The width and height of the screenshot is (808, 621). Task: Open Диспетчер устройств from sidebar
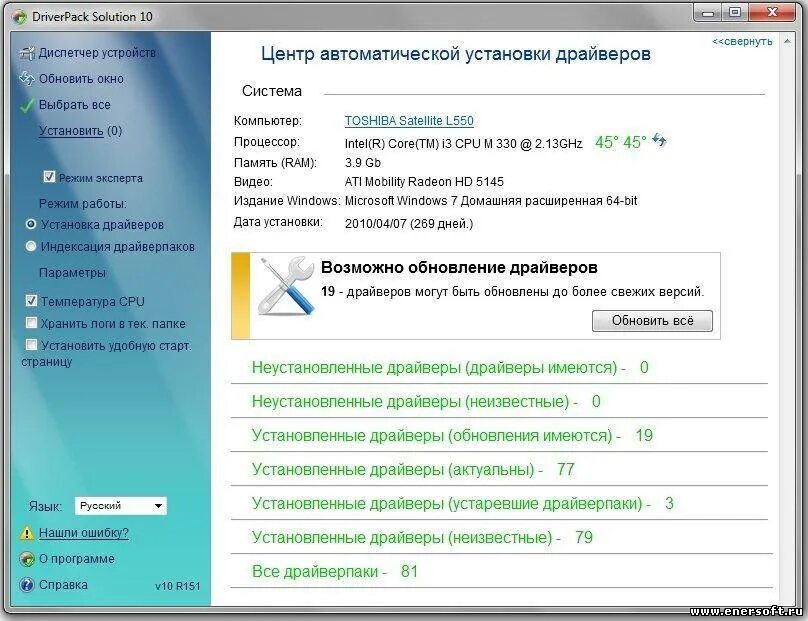(x=97, y=53)
